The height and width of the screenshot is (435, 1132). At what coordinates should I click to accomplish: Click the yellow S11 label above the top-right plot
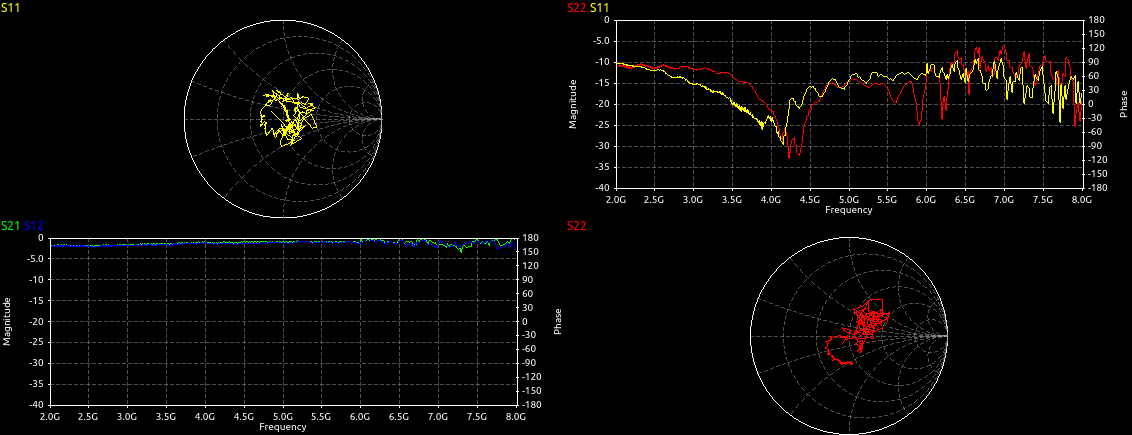click(x=600, y=8)
